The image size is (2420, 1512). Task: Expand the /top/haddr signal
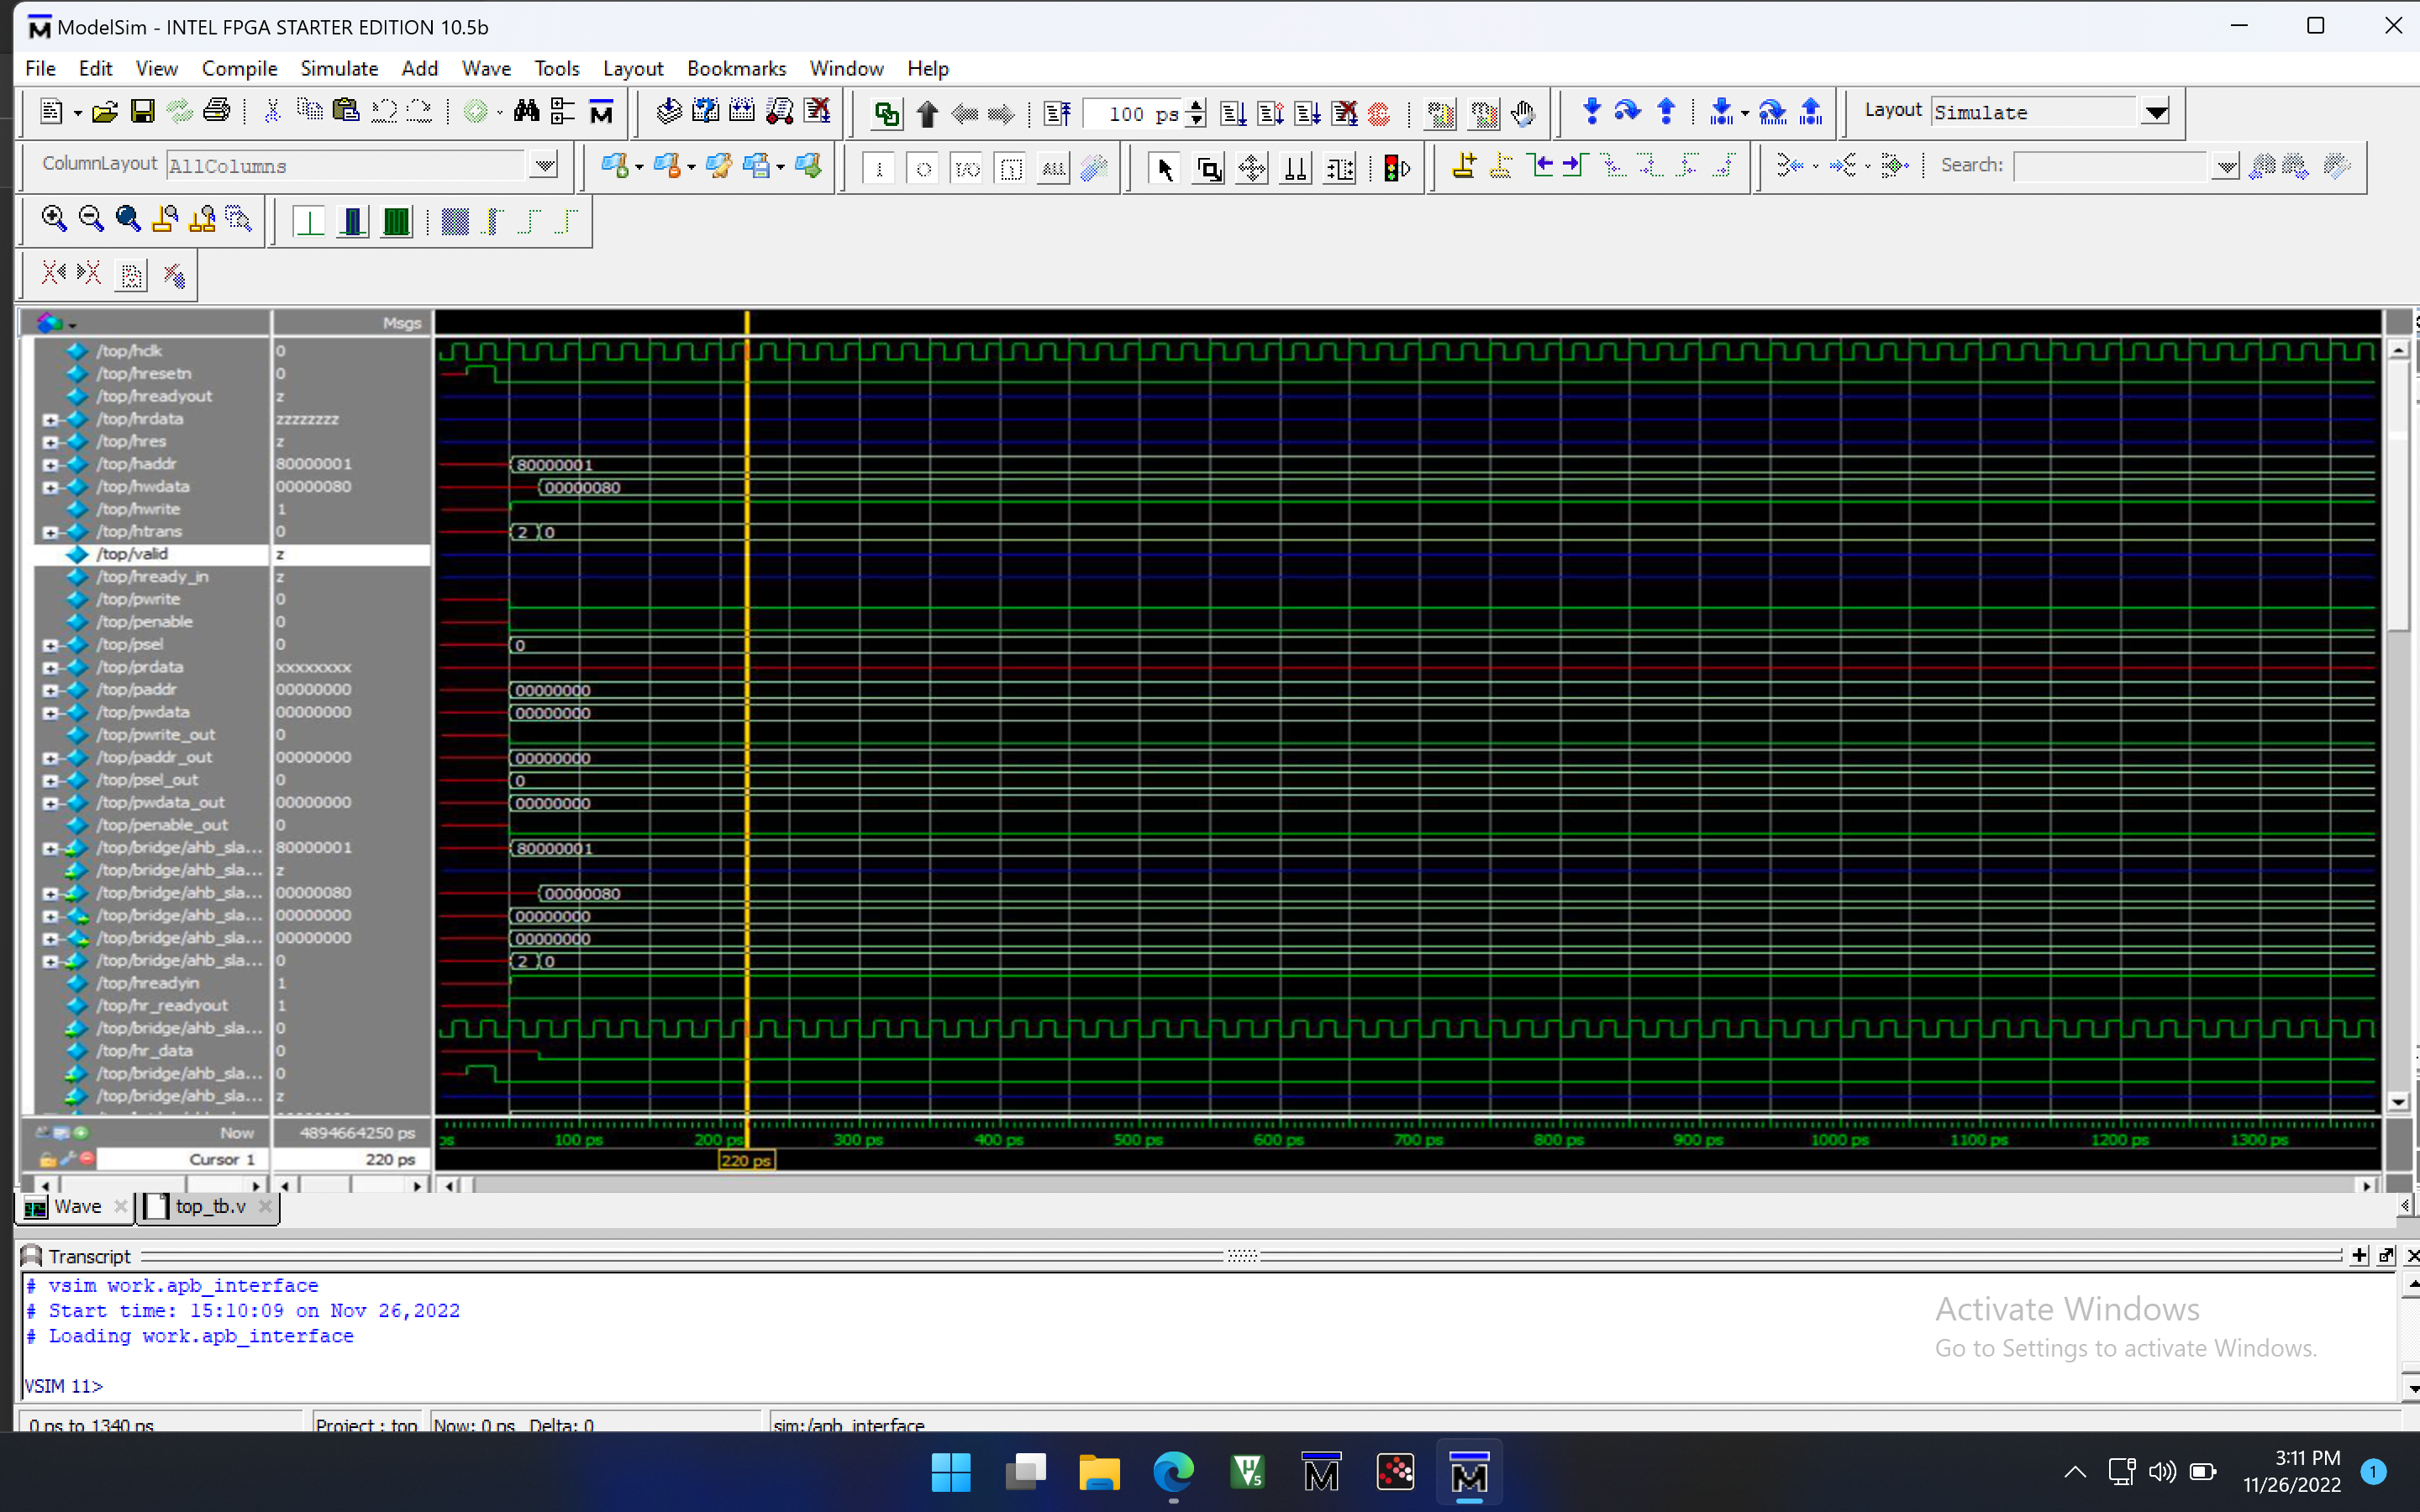[50, 464]
